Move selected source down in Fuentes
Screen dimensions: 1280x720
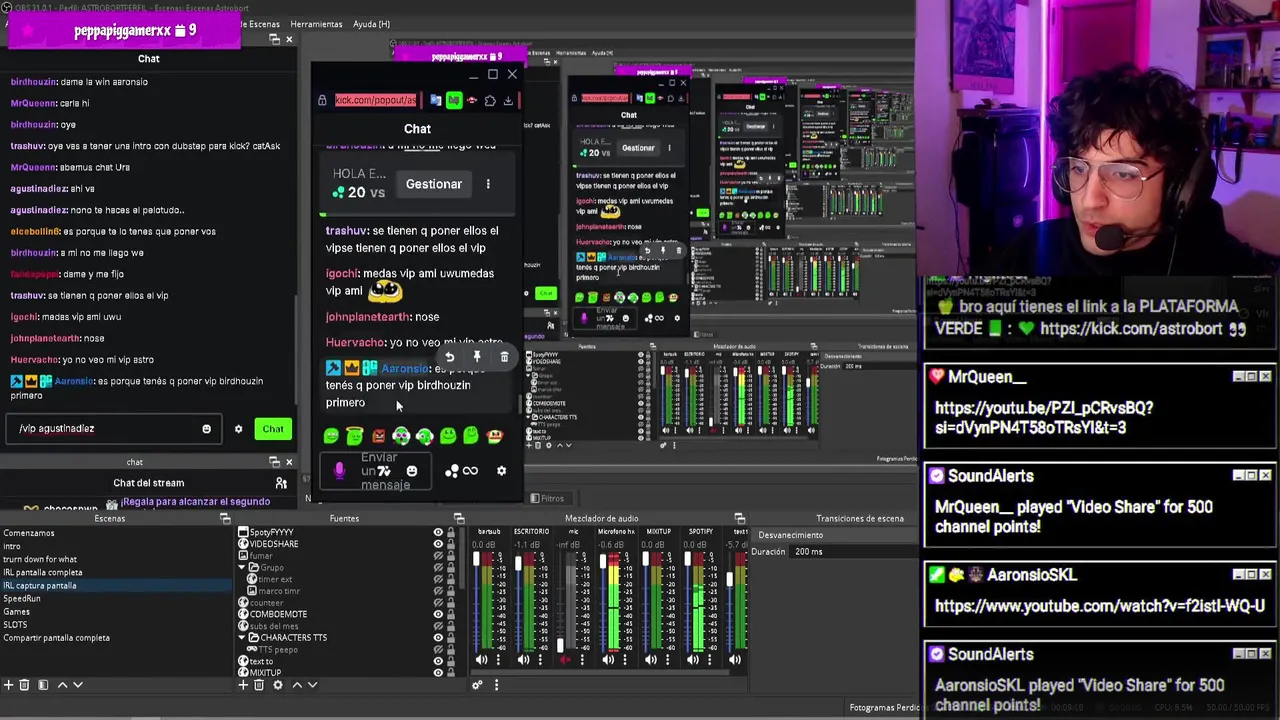tap(312, 685)
